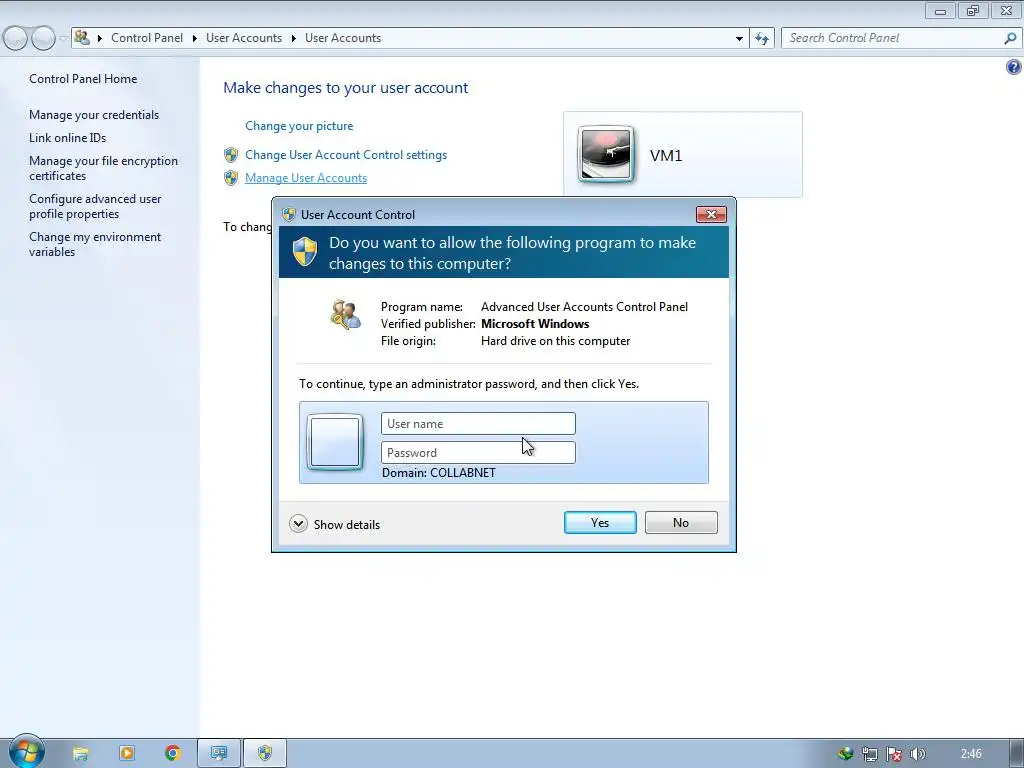The image size is (1024, 768).
Task: Go to Control Panel Home
Action: (x=83, y=78)
